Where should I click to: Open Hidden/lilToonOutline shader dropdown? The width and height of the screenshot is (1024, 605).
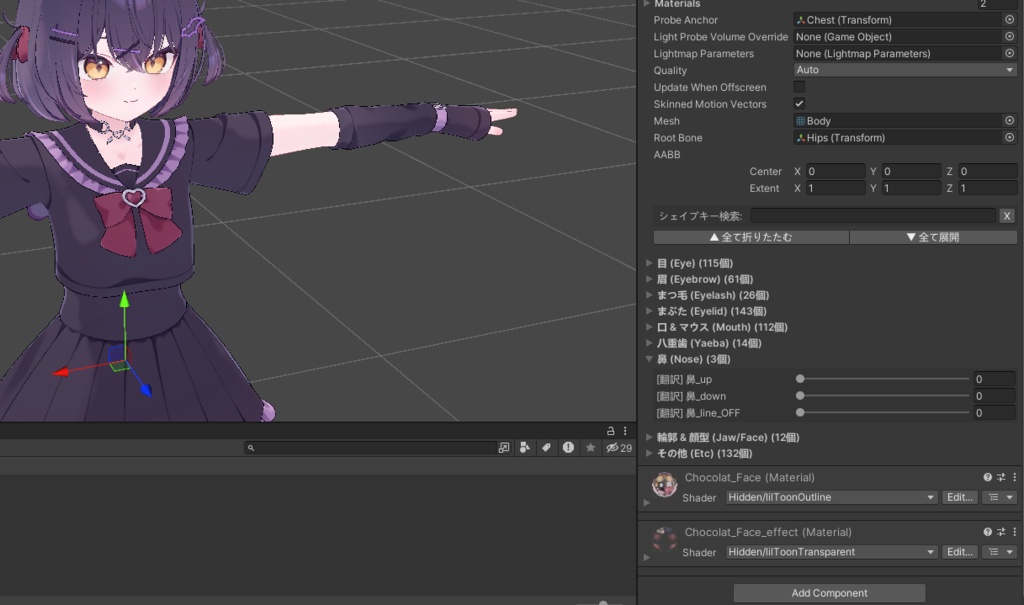831,497
